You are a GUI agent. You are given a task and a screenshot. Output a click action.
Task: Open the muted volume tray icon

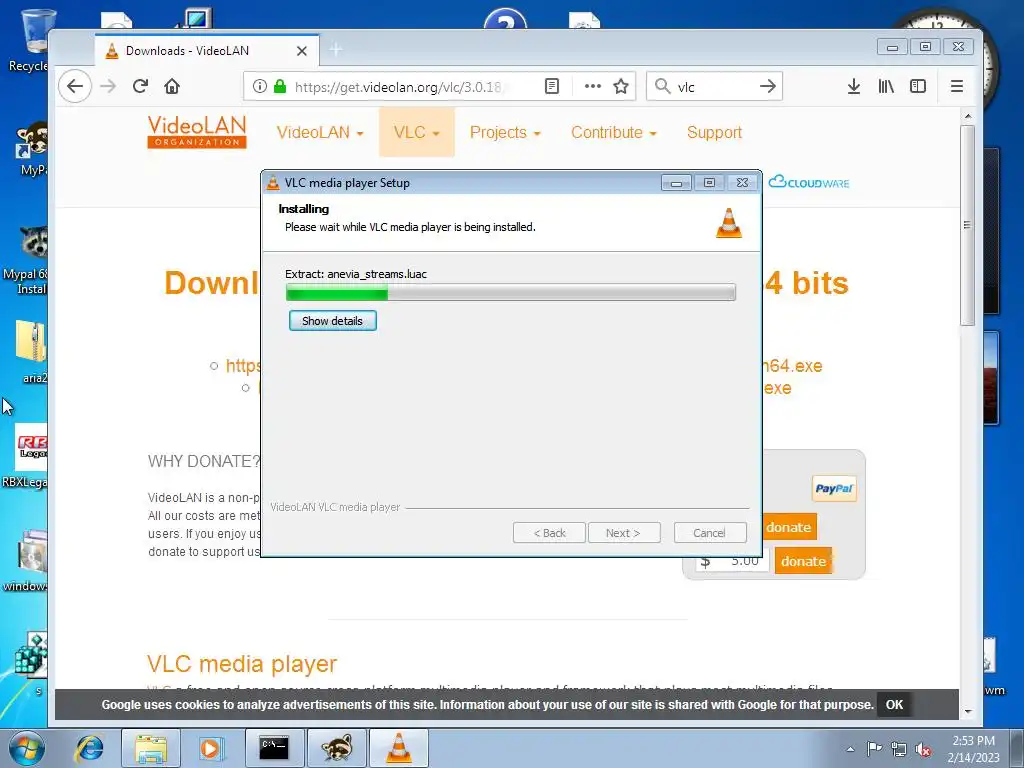(923, 749)
